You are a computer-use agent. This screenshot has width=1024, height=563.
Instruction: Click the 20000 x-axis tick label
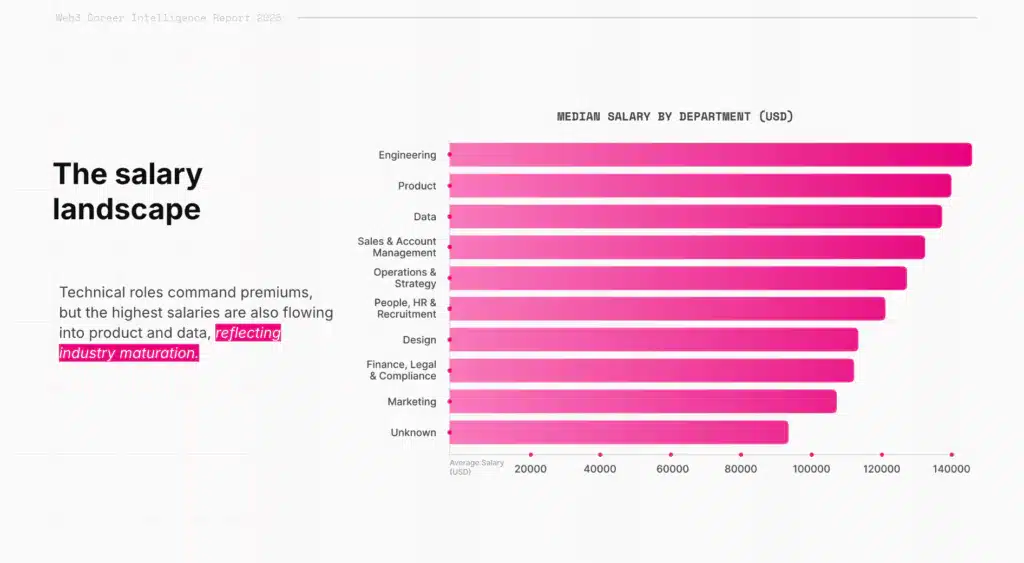(x=530, y=468)
